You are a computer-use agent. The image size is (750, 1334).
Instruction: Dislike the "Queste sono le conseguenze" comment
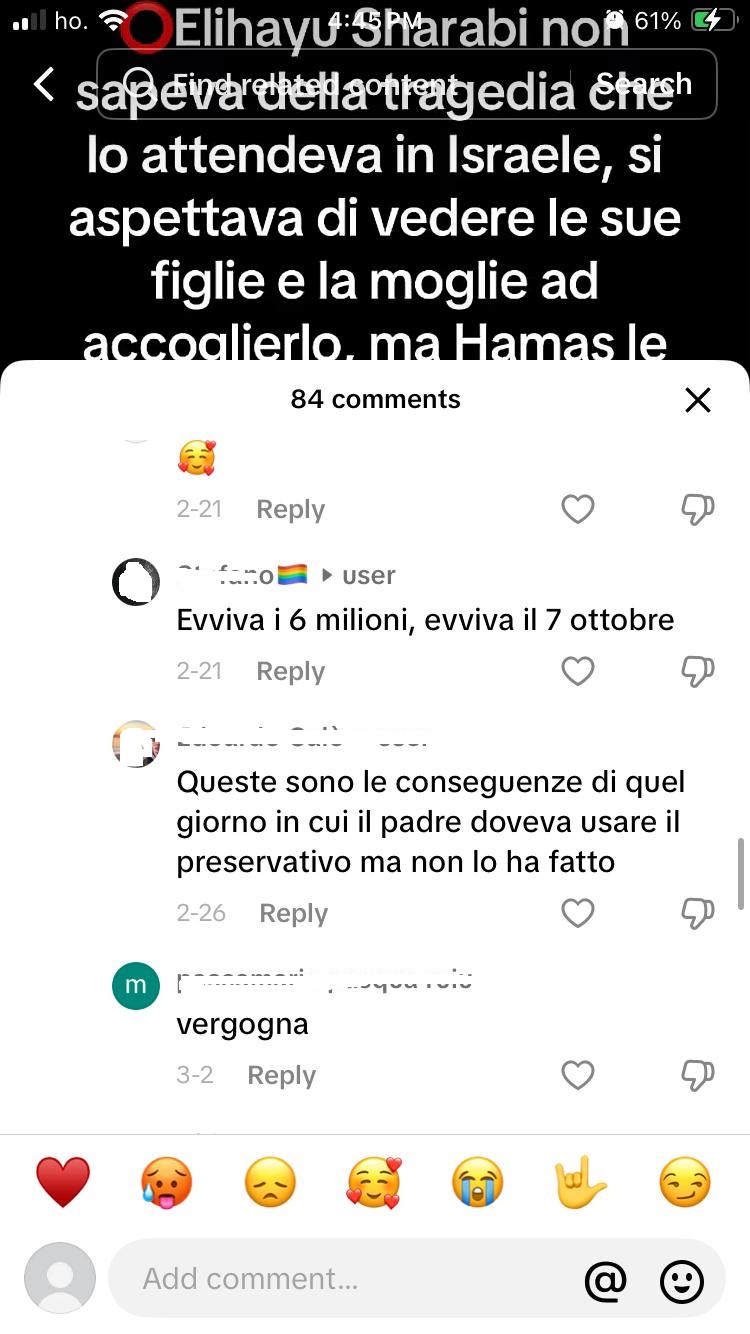tap(697, 913)
